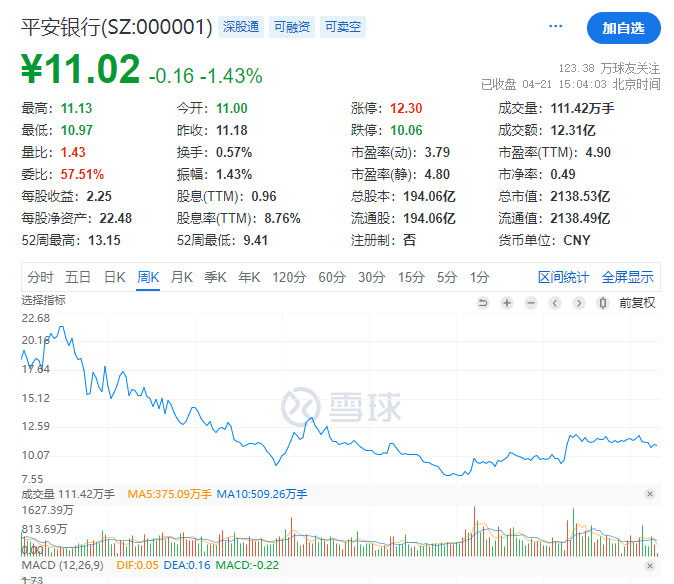Open 区间统计 range statistics link

pos(563,277)
